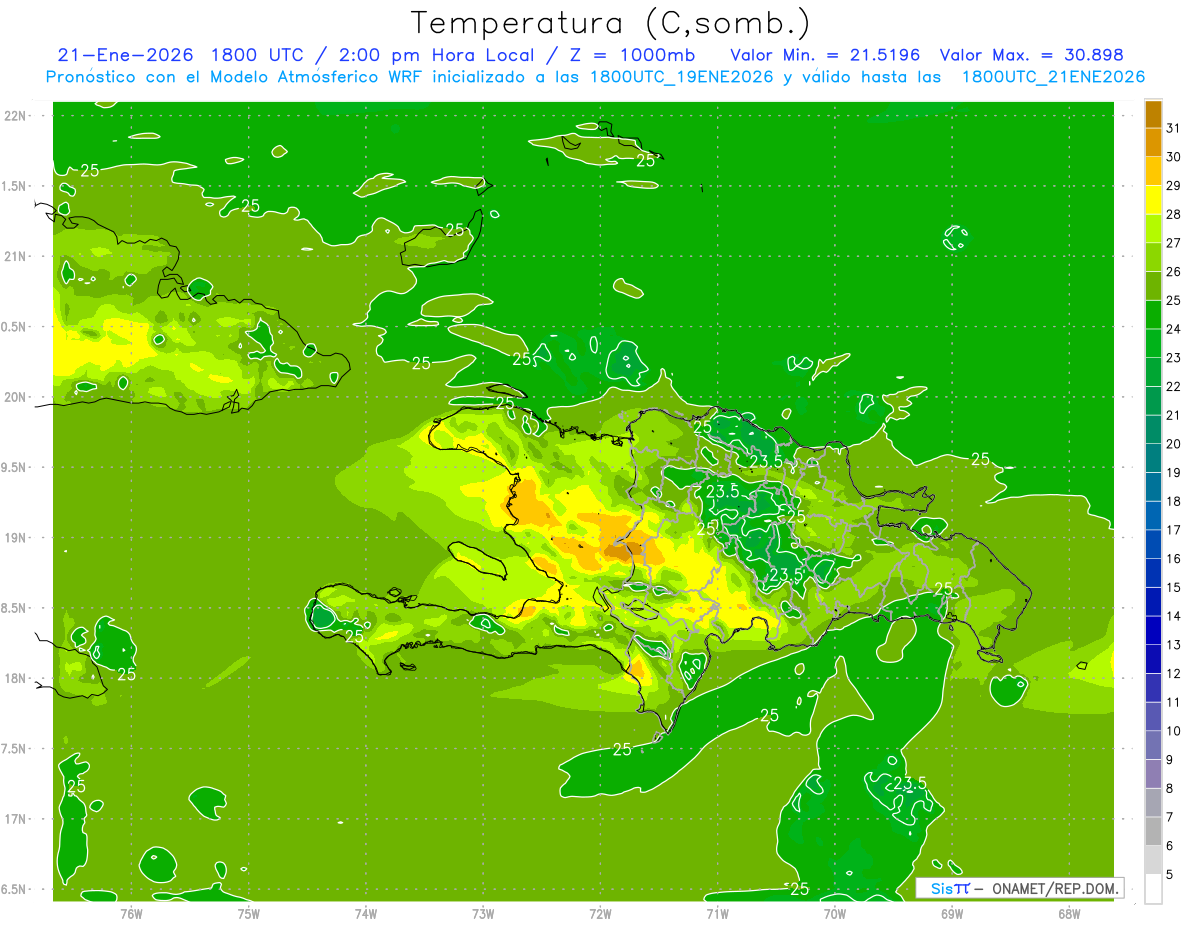Click the '73W' longitude axis label
Image resolution: width=1200 pixels, height=927 pixels.
[x=483, y=913]
